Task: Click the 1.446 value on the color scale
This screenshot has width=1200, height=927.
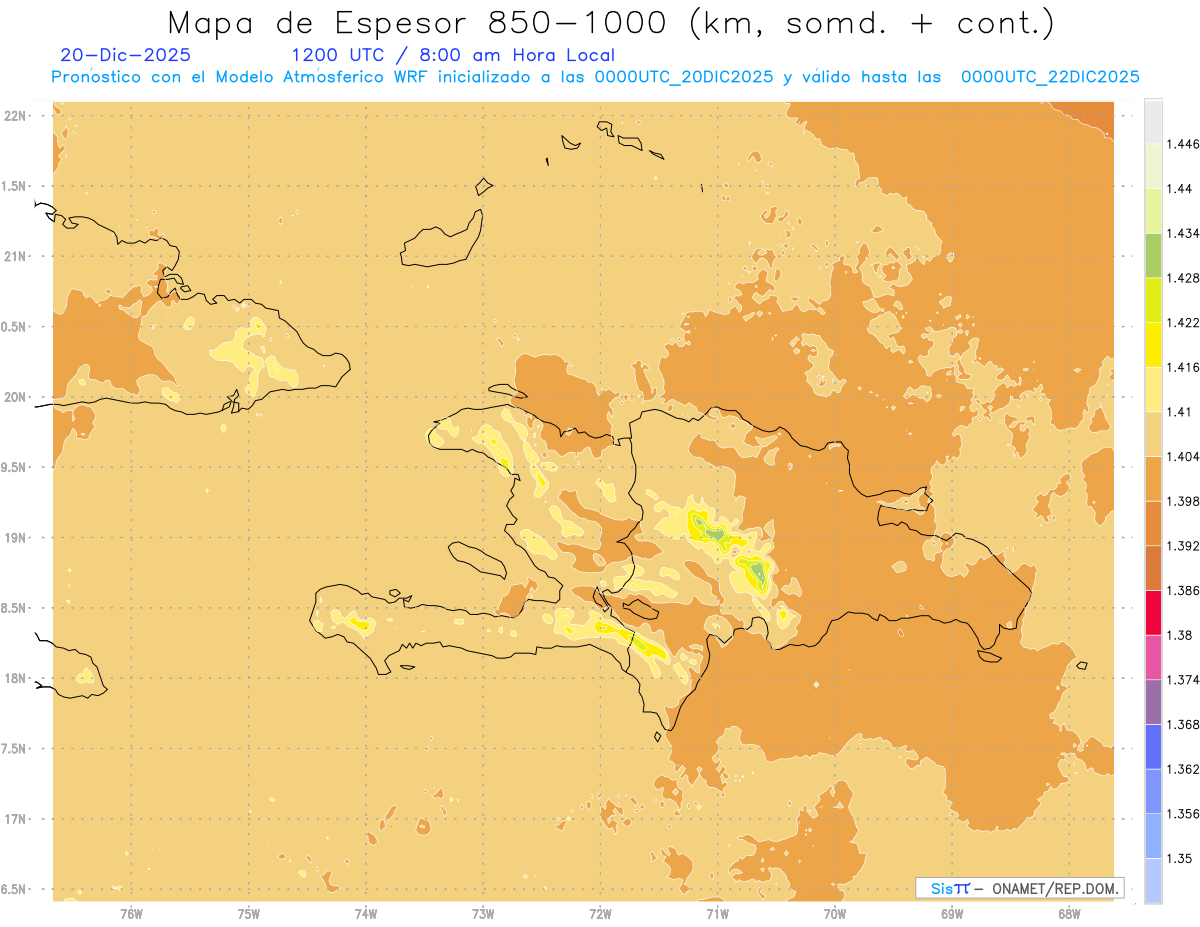Action: coord(1183,144)
